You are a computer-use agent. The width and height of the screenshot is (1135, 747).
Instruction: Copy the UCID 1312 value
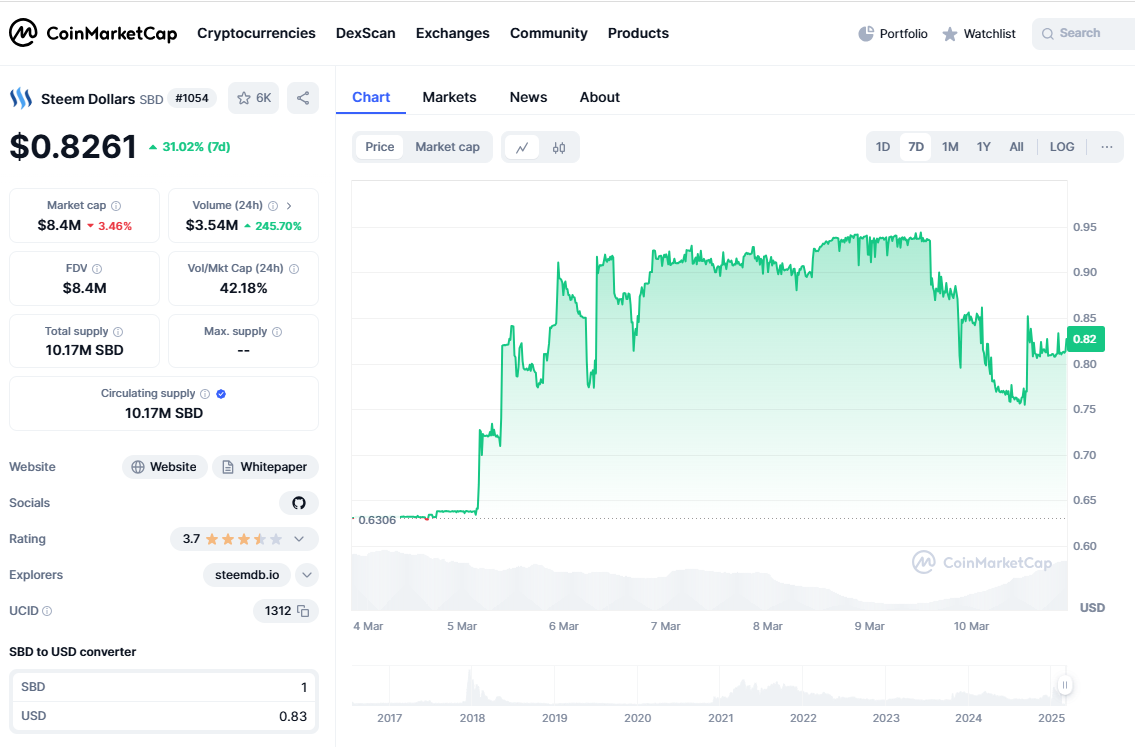(x=303, y=612)
